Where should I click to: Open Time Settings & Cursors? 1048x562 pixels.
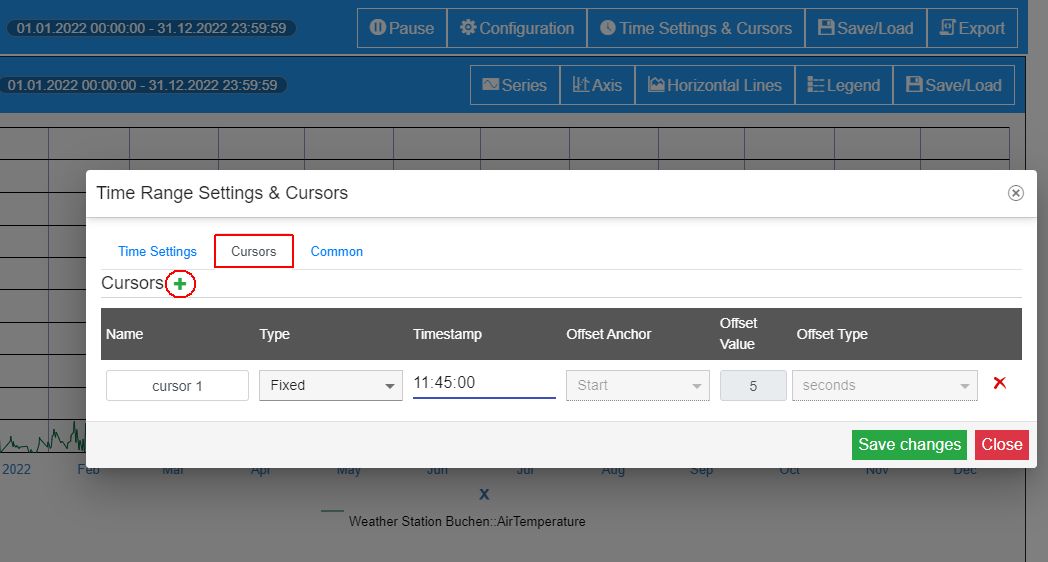695,28
